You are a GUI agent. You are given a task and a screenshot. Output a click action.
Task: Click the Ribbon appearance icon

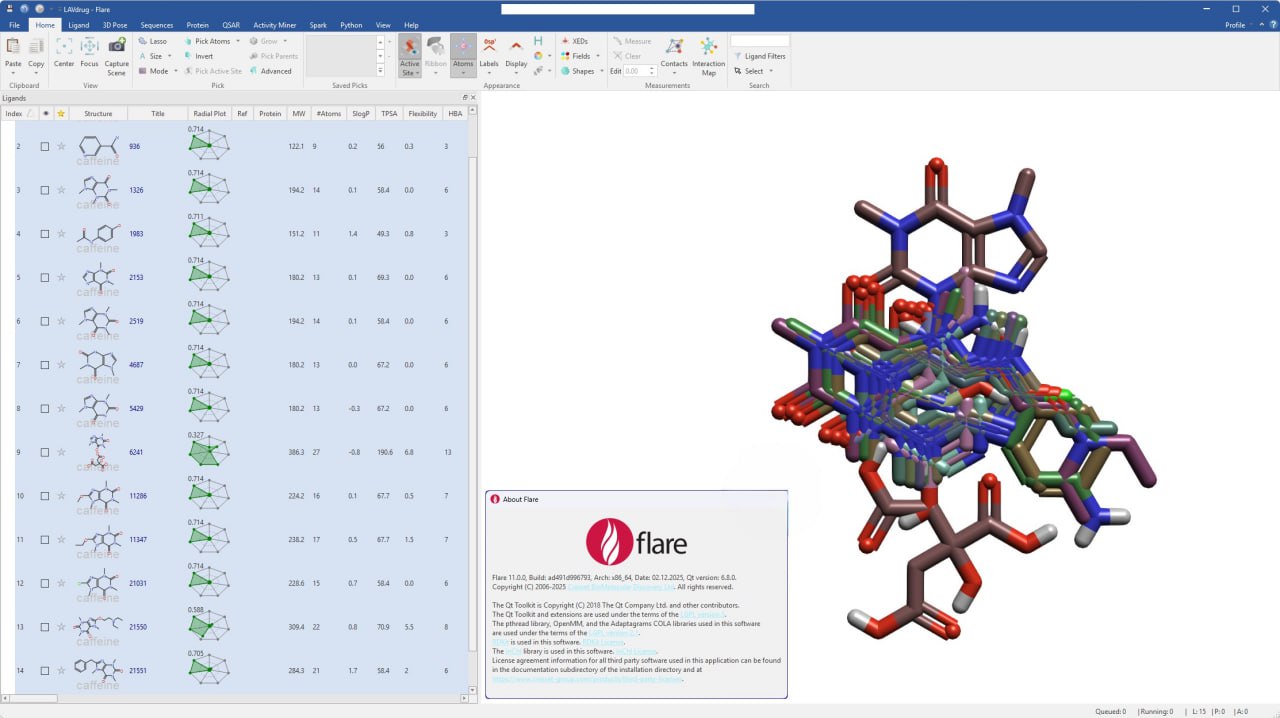[436, 46]
